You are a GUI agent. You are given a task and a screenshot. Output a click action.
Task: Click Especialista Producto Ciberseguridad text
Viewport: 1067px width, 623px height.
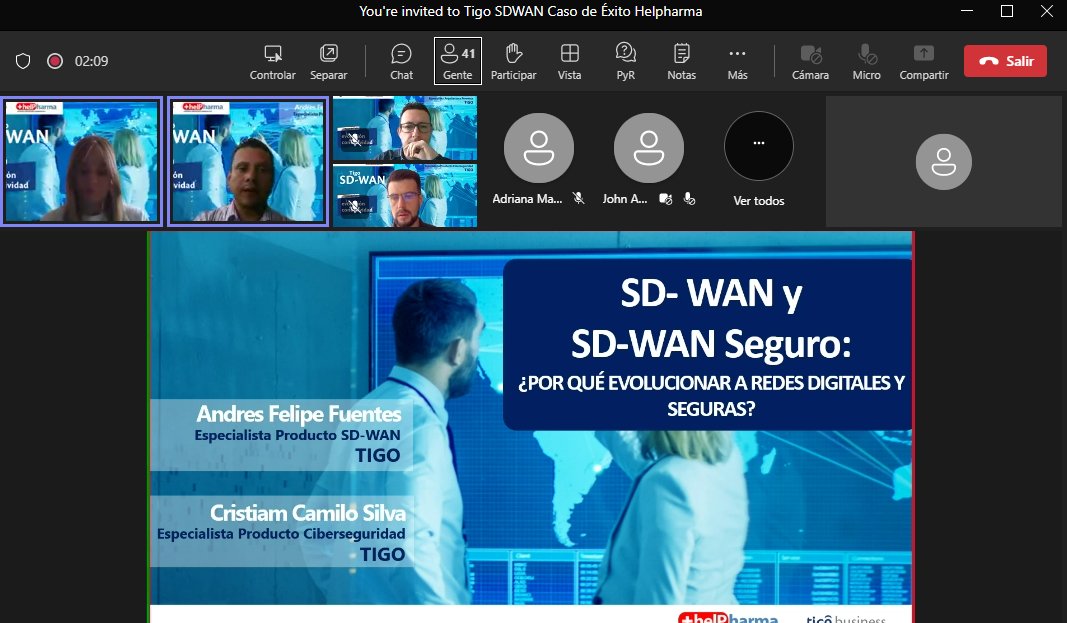pyautogui.click(x=281, y=534)
